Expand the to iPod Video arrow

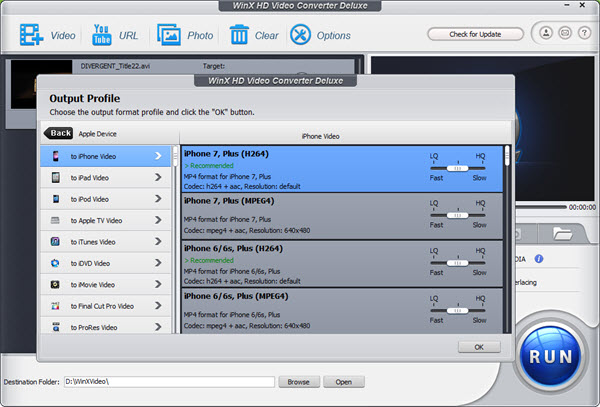(158, 199)
